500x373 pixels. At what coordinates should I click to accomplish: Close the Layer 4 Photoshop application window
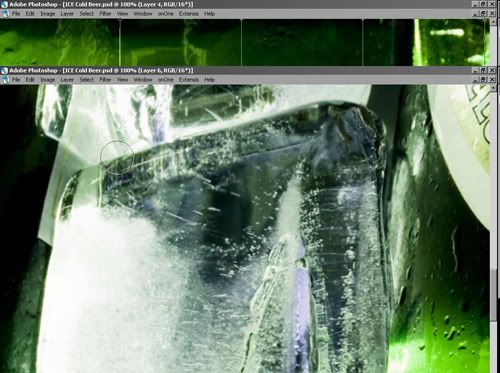tap(492, 4)
